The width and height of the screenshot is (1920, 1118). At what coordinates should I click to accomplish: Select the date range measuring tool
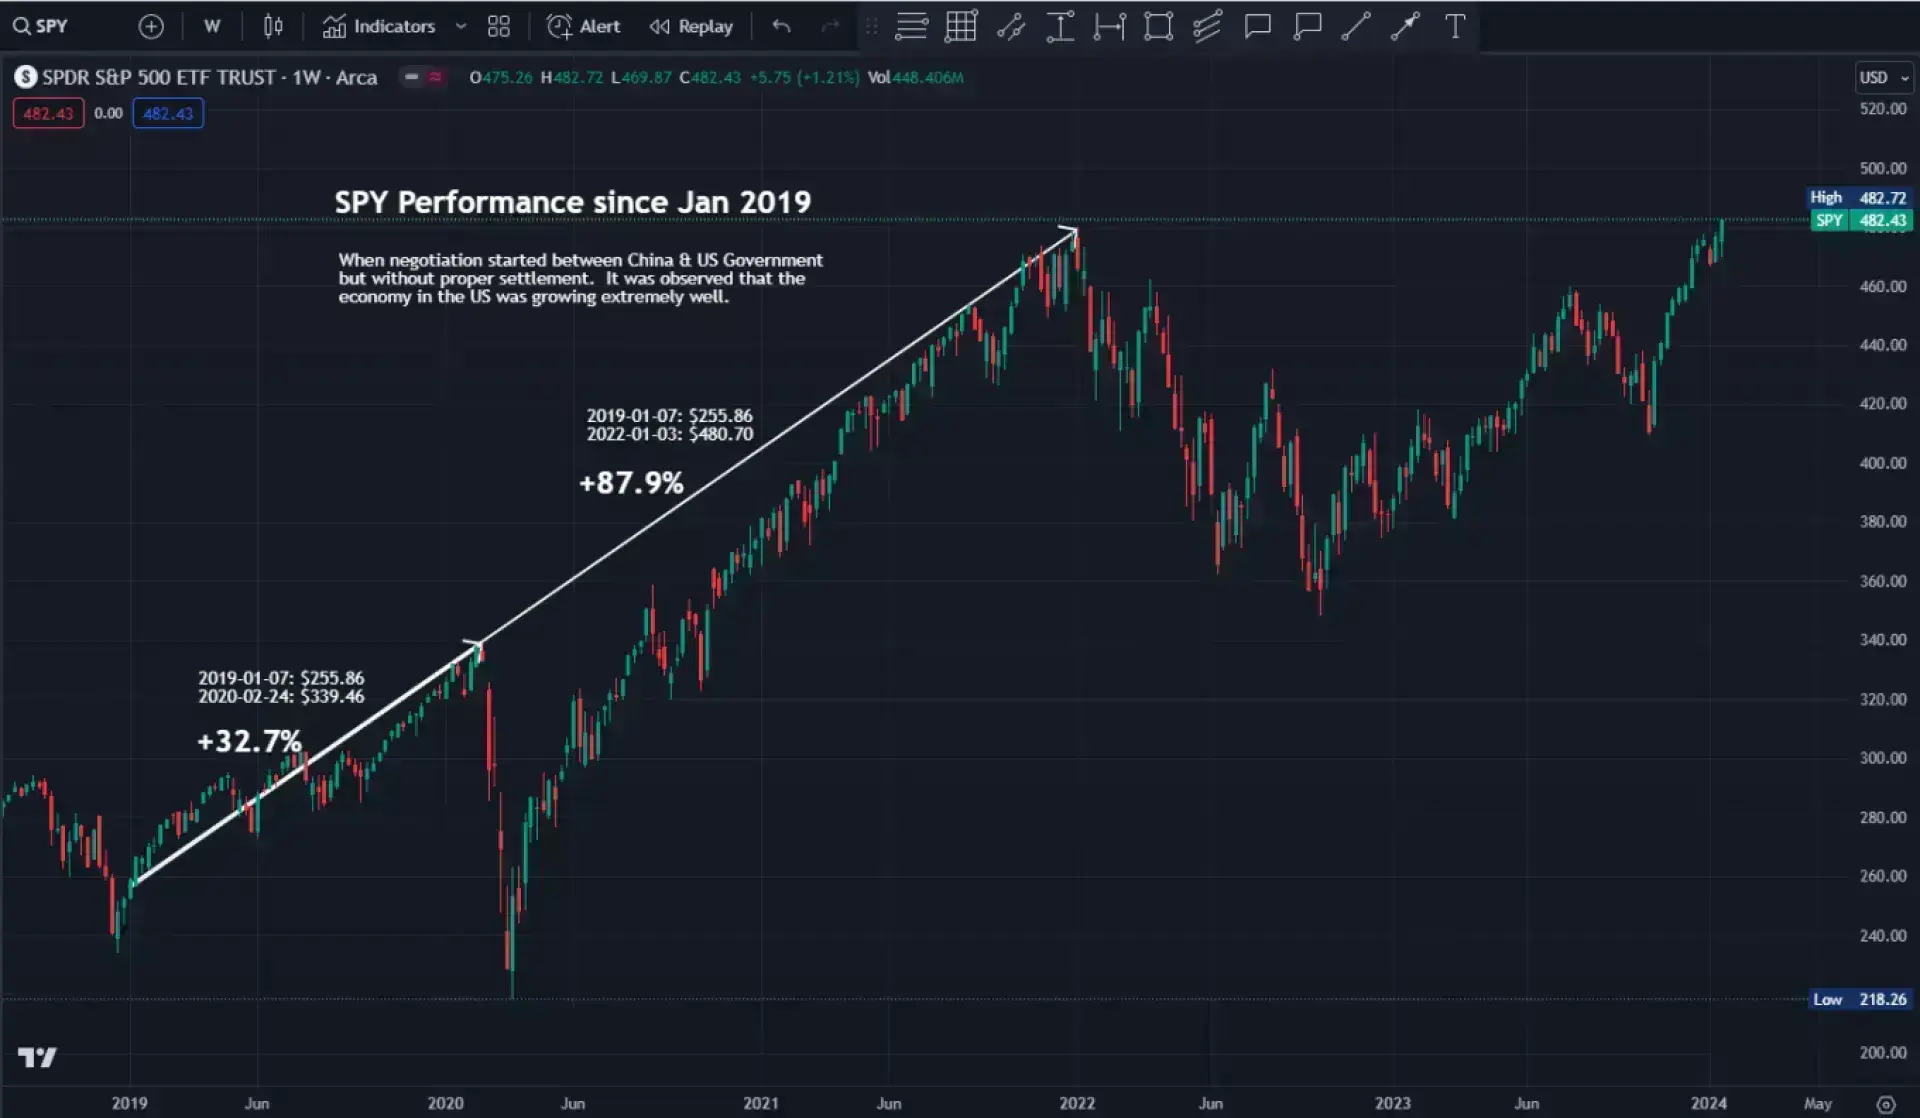tap(1109, 27)
